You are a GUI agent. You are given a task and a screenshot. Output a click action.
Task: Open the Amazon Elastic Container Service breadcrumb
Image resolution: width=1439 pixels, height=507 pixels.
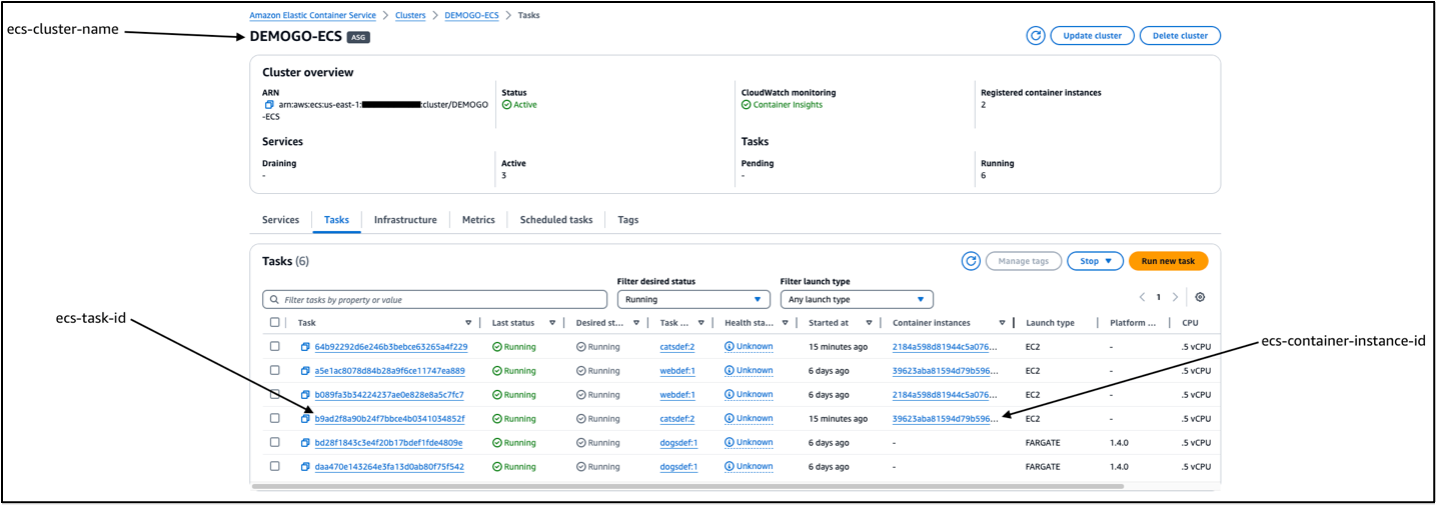click(x=313, y=15)
